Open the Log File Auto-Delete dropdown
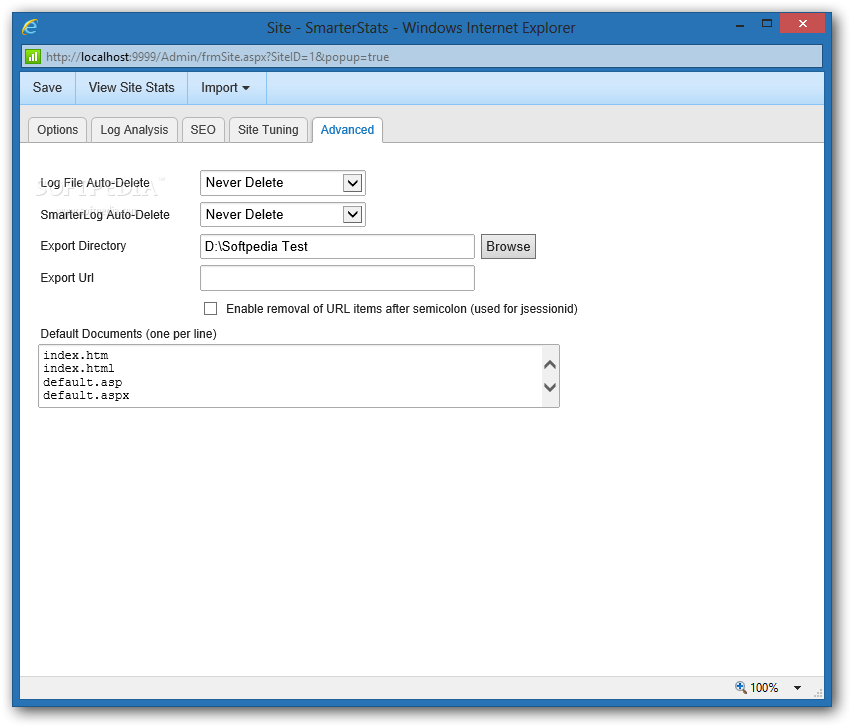This screenshot has width=852, height=727. 283,183
